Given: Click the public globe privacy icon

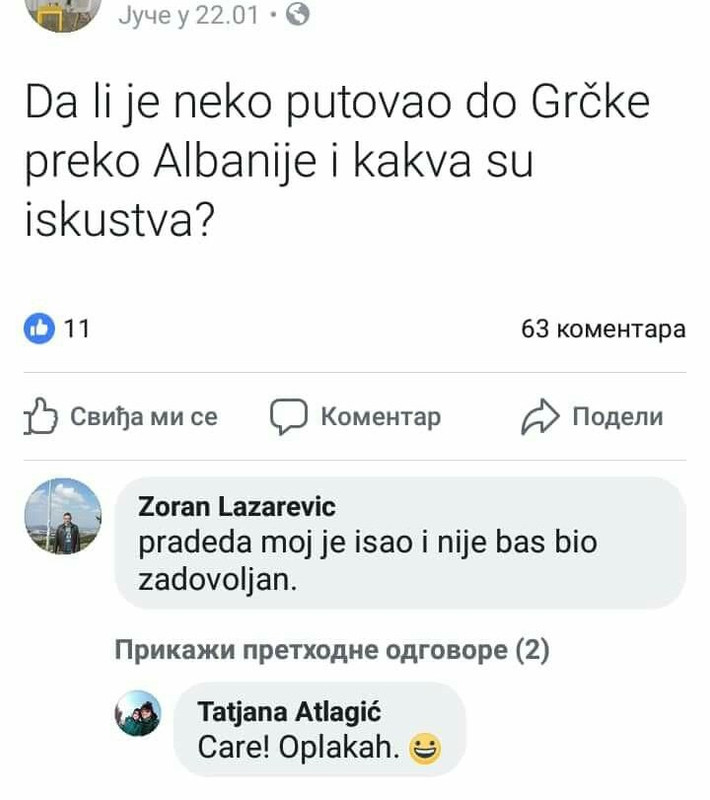Looking at the screenshot, I should pyautogui.click(x=298, y=14).
